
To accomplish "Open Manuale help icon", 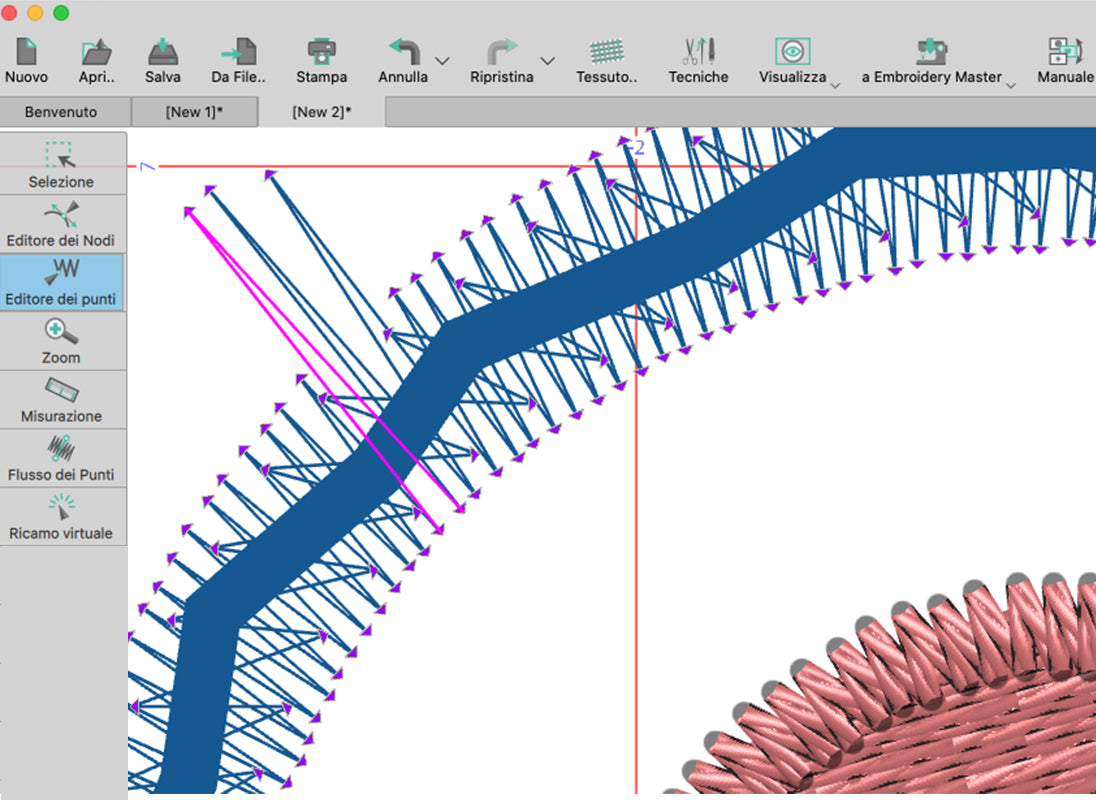I will click(1064, 52).
